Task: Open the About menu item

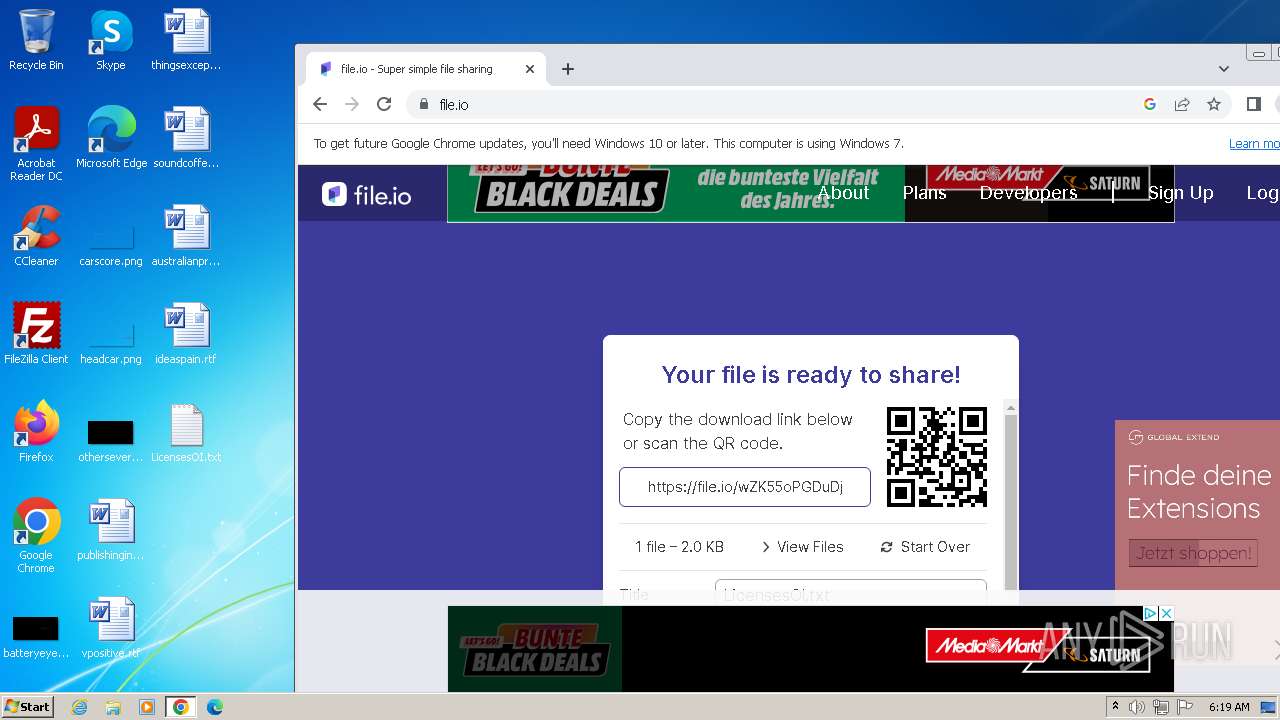Action: pos(843,193)
